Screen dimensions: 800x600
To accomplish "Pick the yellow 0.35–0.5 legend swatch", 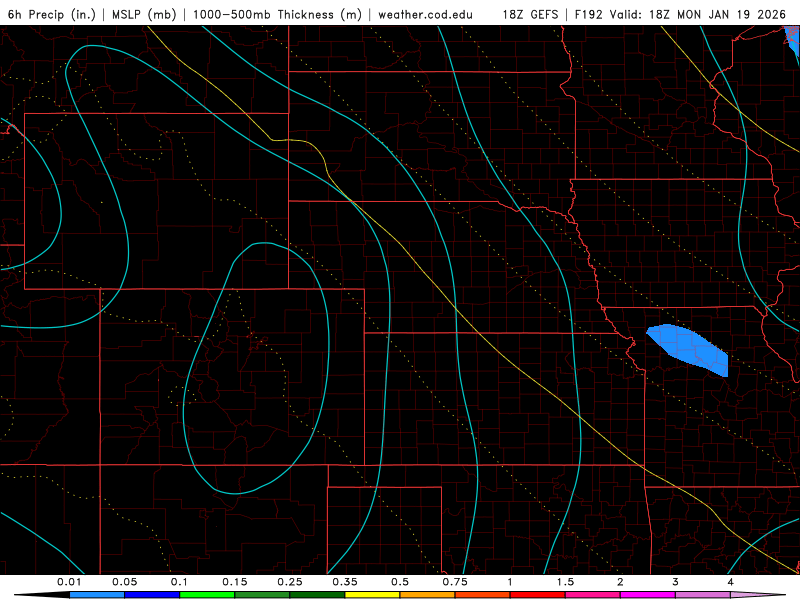I will point(372,595).
